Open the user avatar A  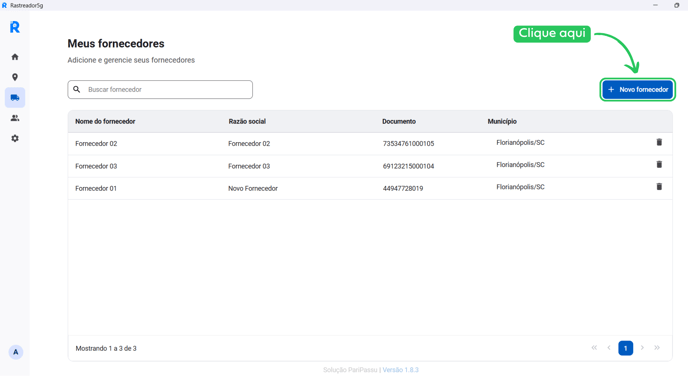pyautogui.click(x=16, y=352)
